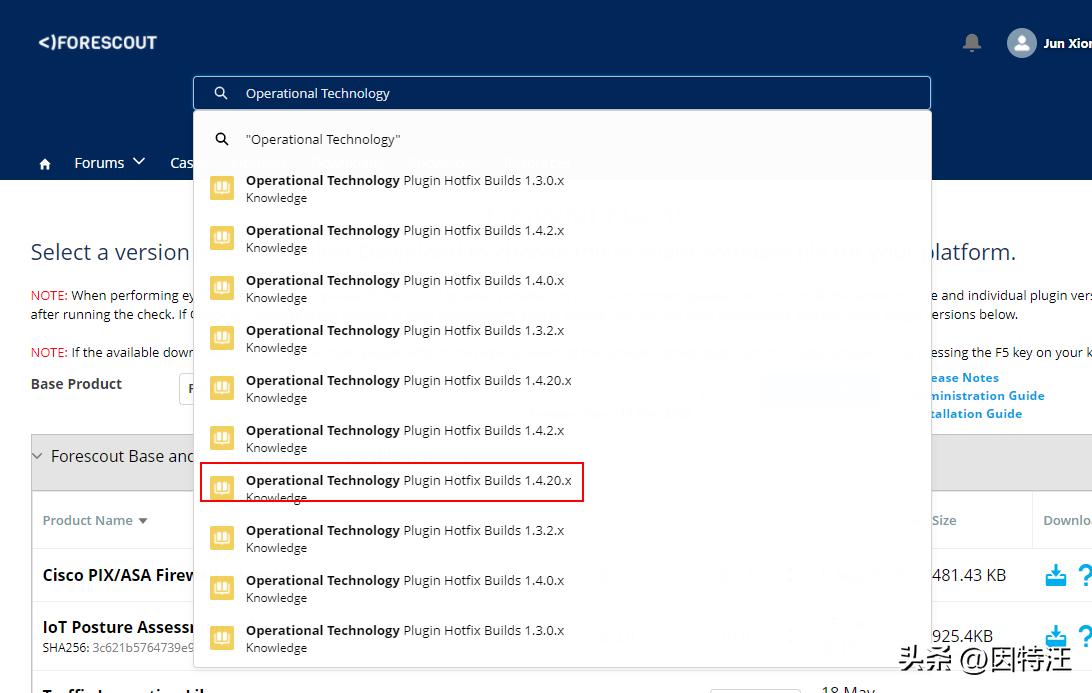Open the notifications bell

pos(971,43)
